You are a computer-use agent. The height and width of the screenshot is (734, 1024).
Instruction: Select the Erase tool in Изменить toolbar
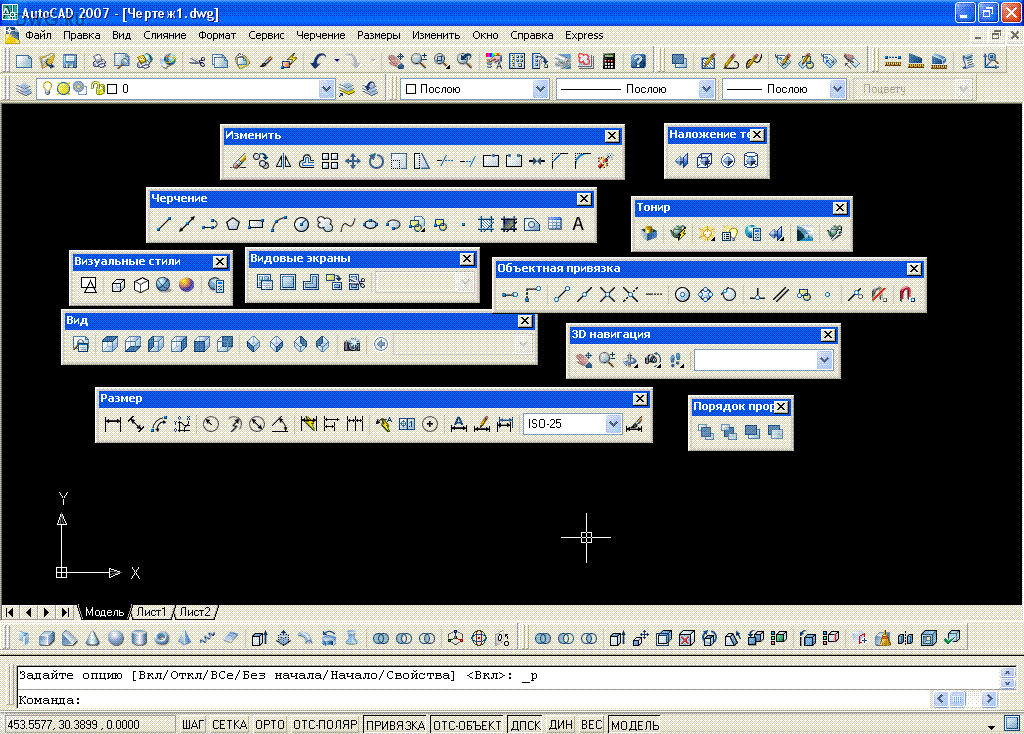click(238, 161)
